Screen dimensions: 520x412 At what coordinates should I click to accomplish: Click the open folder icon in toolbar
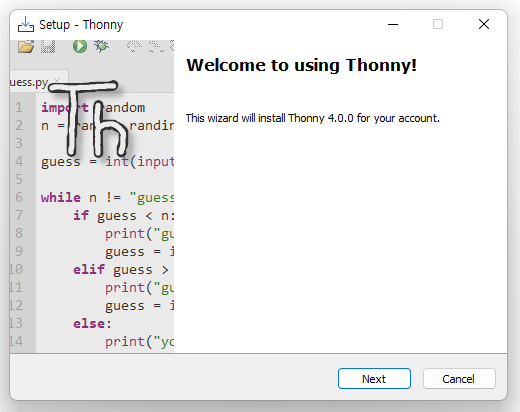pyautogui.click(x=26, y=46)
